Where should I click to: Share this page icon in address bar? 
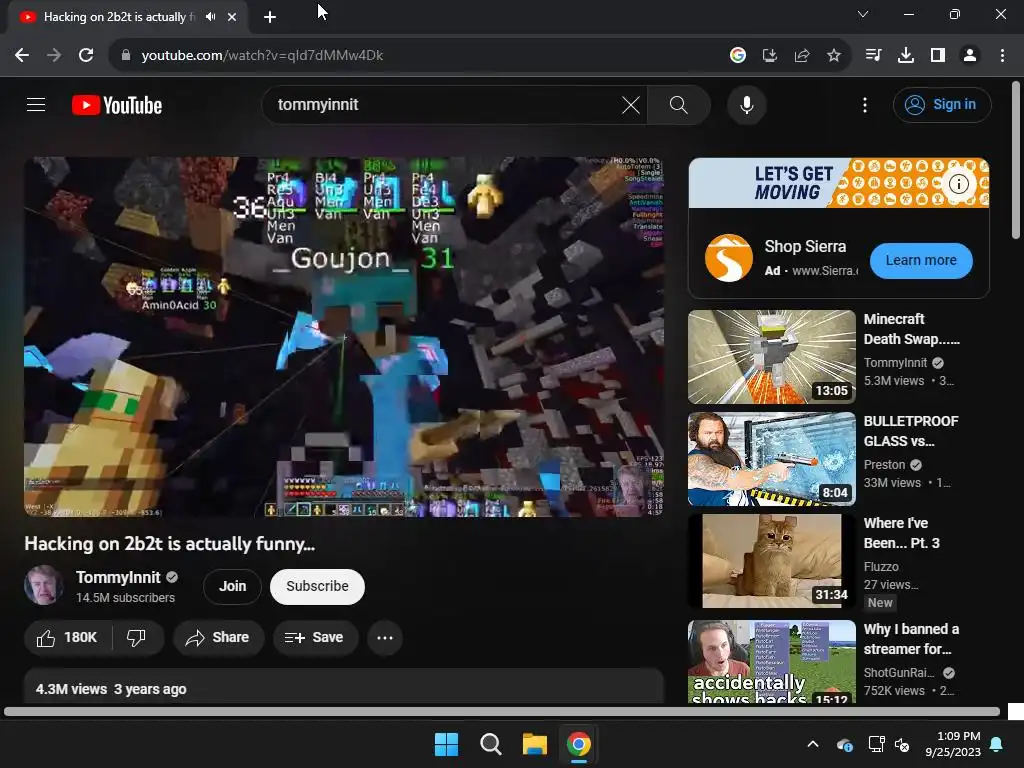pos(802,56)
